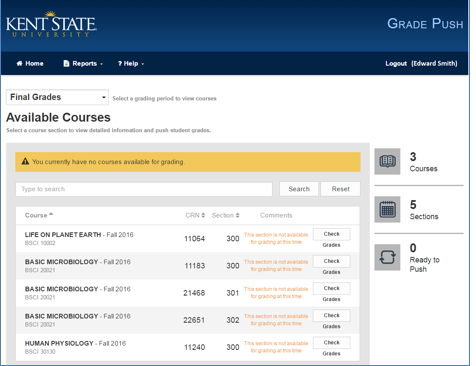Click the Type to search field
This screenshot has height=366, width=476.
[144, 189]
